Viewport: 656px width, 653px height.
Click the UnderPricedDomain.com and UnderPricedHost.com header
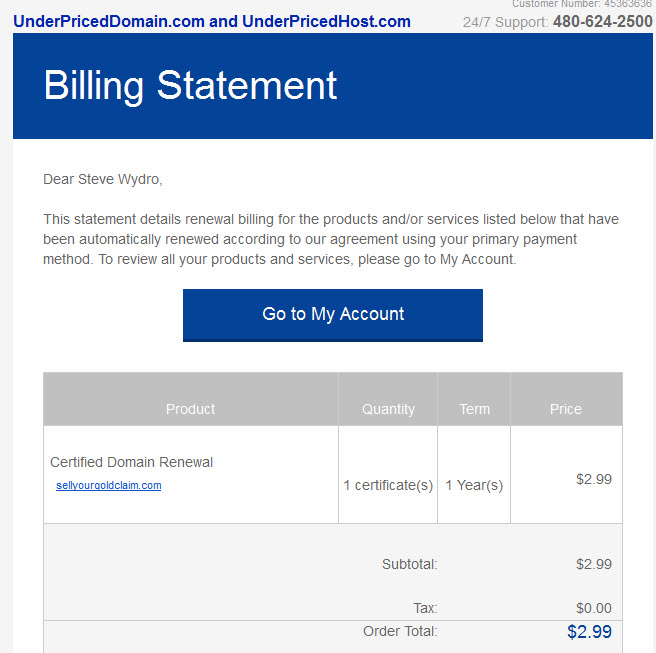tap(212, 21)
